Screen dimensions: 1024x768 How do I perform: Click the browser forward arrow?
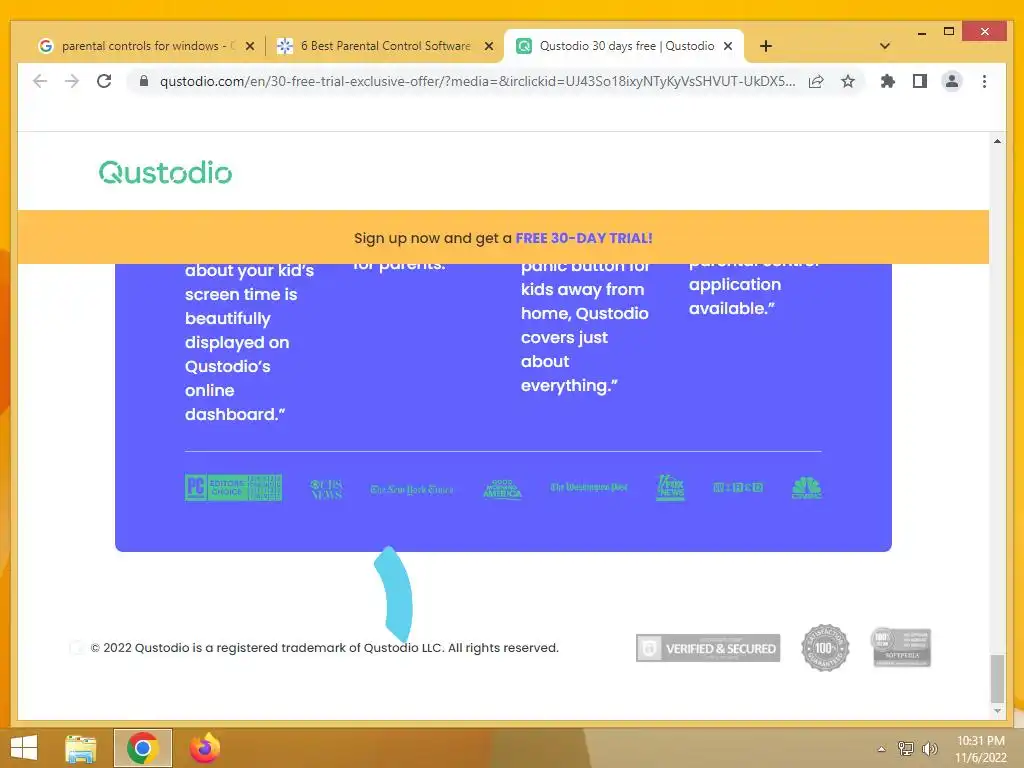coord(72,82)
